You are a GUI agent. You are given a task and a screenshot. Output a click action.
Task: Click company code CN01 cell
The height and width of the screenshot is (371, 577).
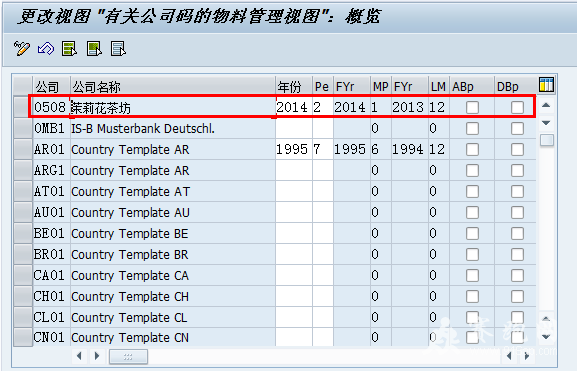pyautogui.click(x=52, y=337)
